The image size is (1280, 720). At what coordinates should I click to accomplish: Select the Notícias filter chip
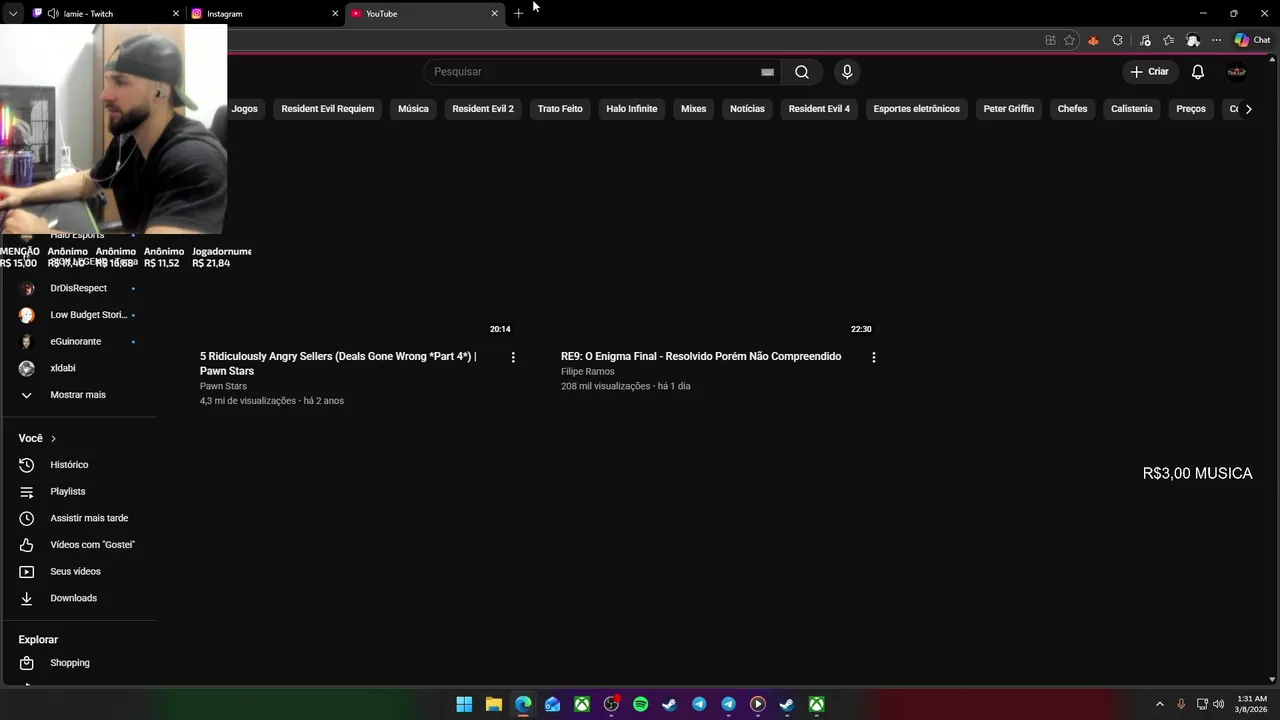(x=747, y=109)
